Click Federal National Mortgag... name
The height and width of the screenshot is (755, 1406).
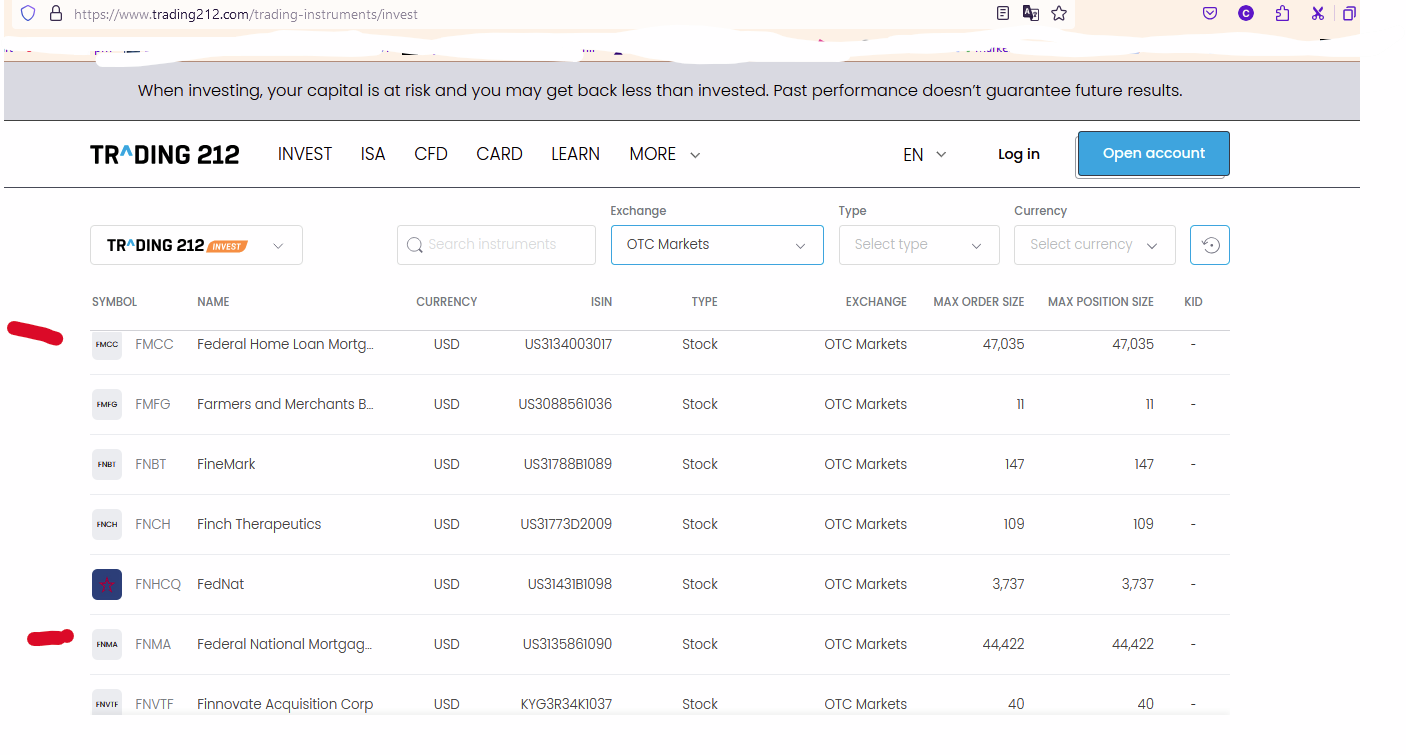pyautogui.click(x=284, y=644)
